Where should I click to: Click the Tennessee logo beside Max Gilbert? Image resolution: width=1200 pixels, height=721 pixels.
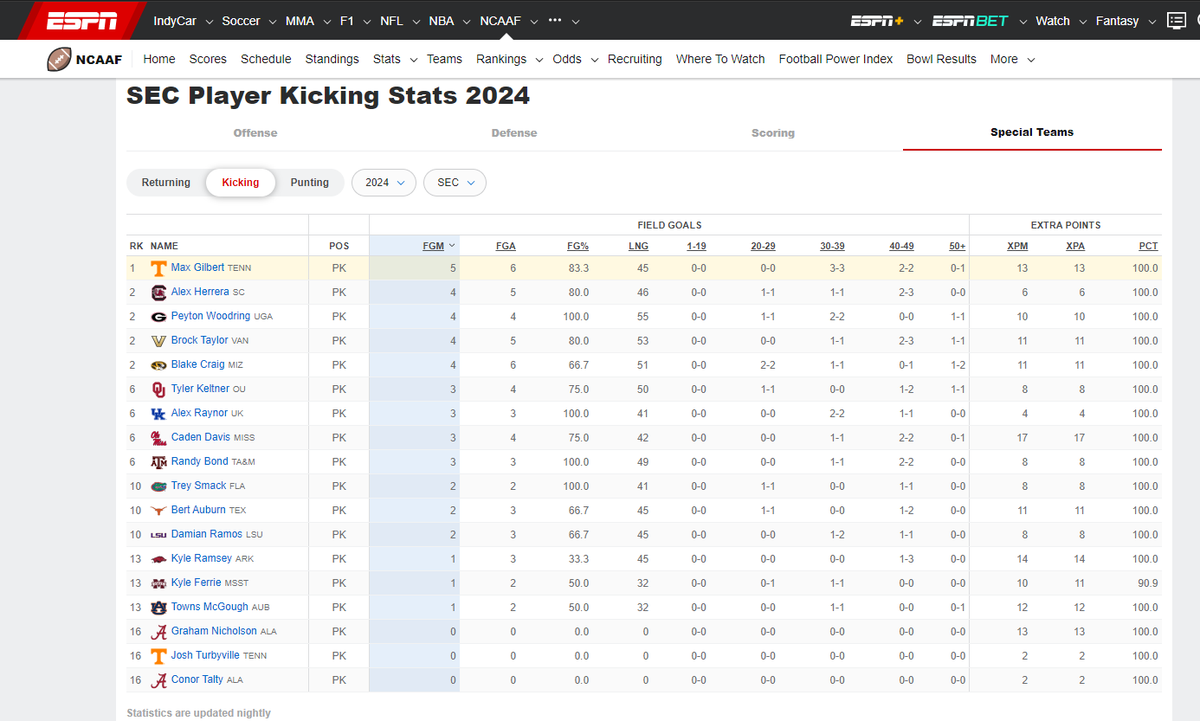pyautogui.click(x=158, y=268)
